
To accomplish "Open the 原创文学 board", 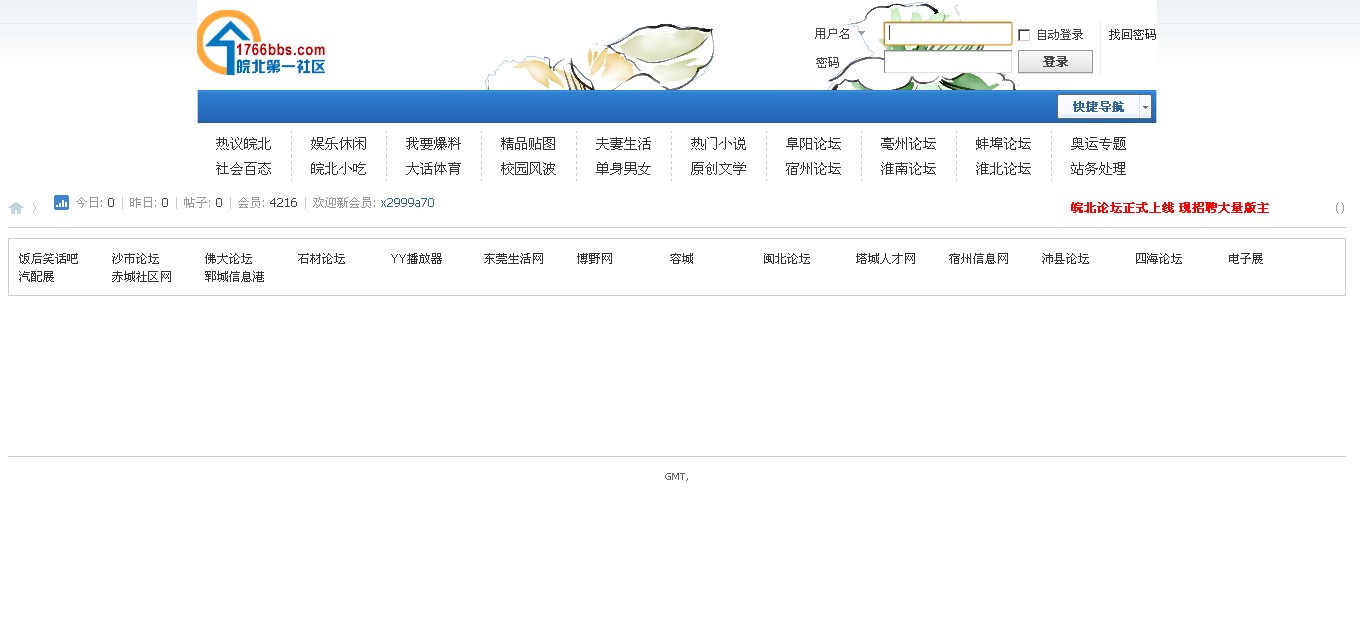I will pos(718,169).
